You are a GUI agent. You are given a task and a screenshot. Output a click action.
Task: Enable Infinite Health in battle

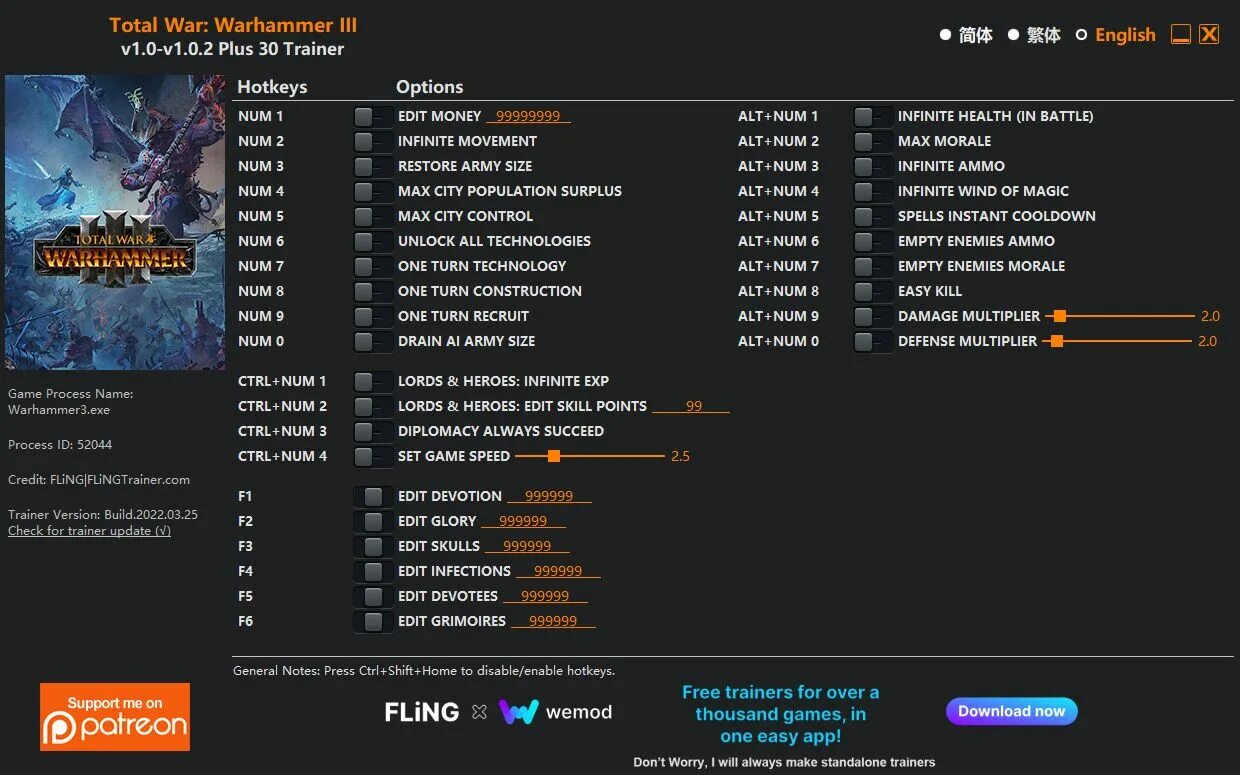[x=873, y=116]
